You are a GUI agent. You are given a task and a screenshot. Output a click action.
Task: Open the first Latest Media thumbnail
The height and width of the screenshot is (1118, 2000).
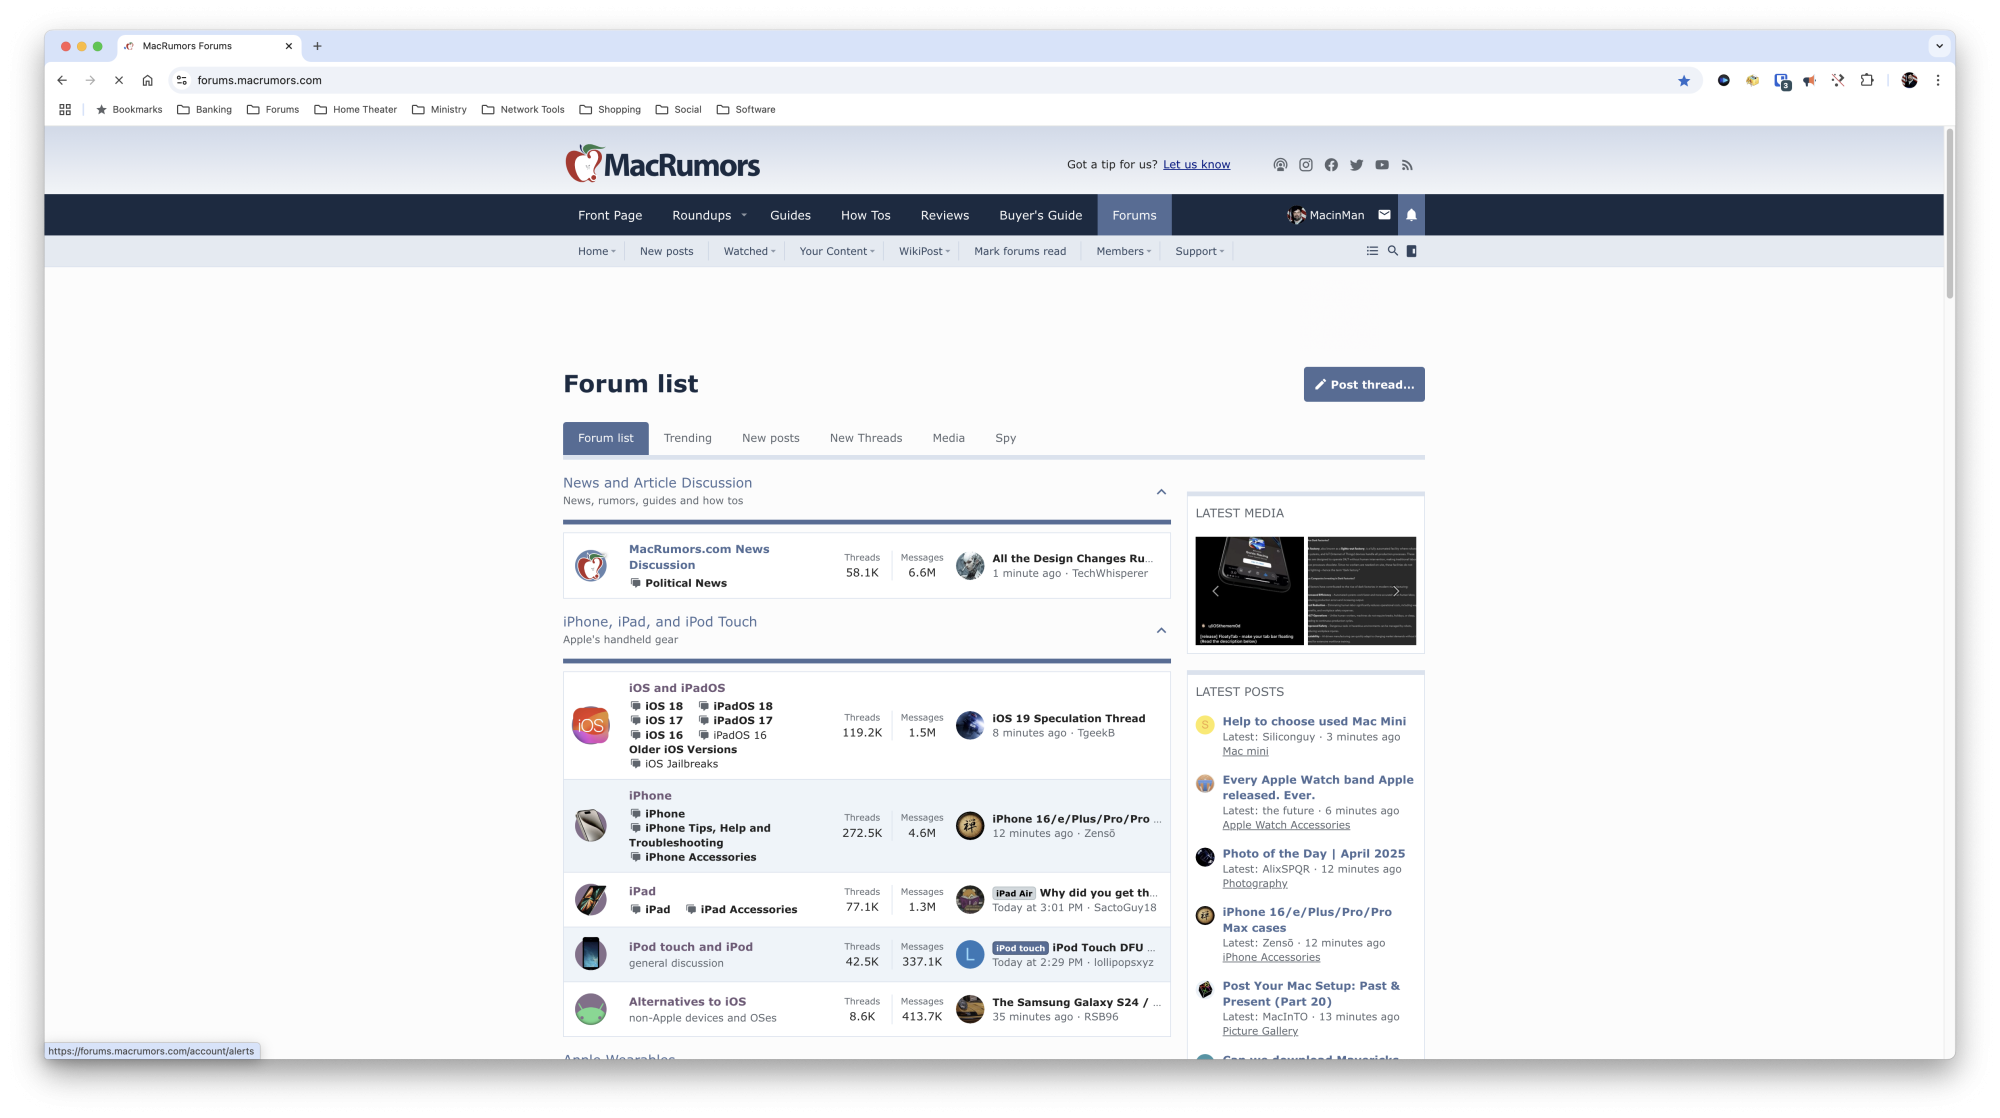pyautogui.click(x=1250, y=591)
